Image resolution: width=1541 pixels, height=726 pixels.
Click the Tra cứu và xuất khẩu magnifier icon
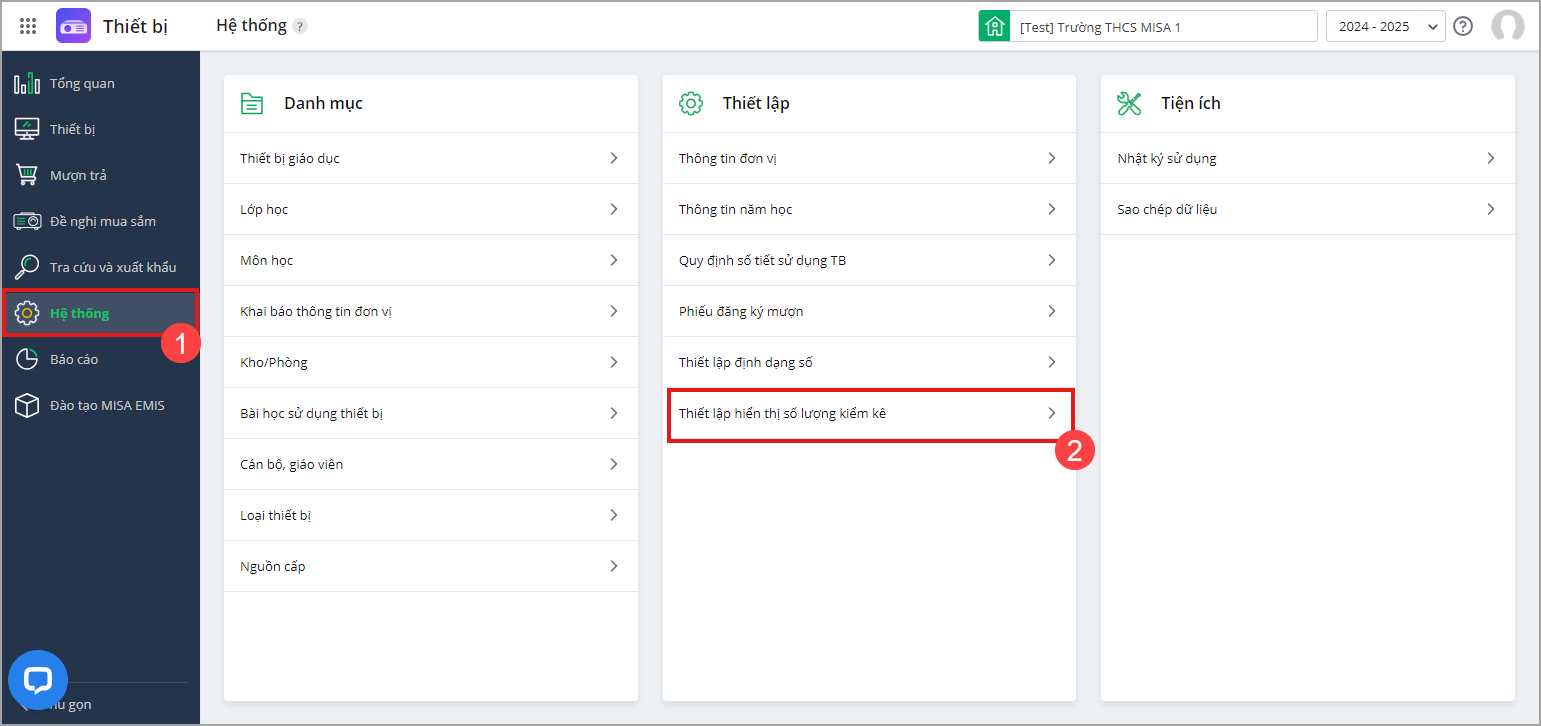(27, 267)
